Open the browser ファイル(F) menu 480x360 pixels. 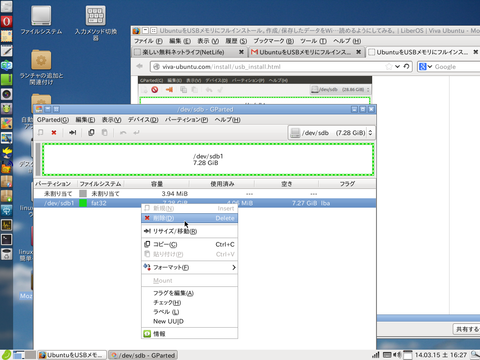(148, 41)
